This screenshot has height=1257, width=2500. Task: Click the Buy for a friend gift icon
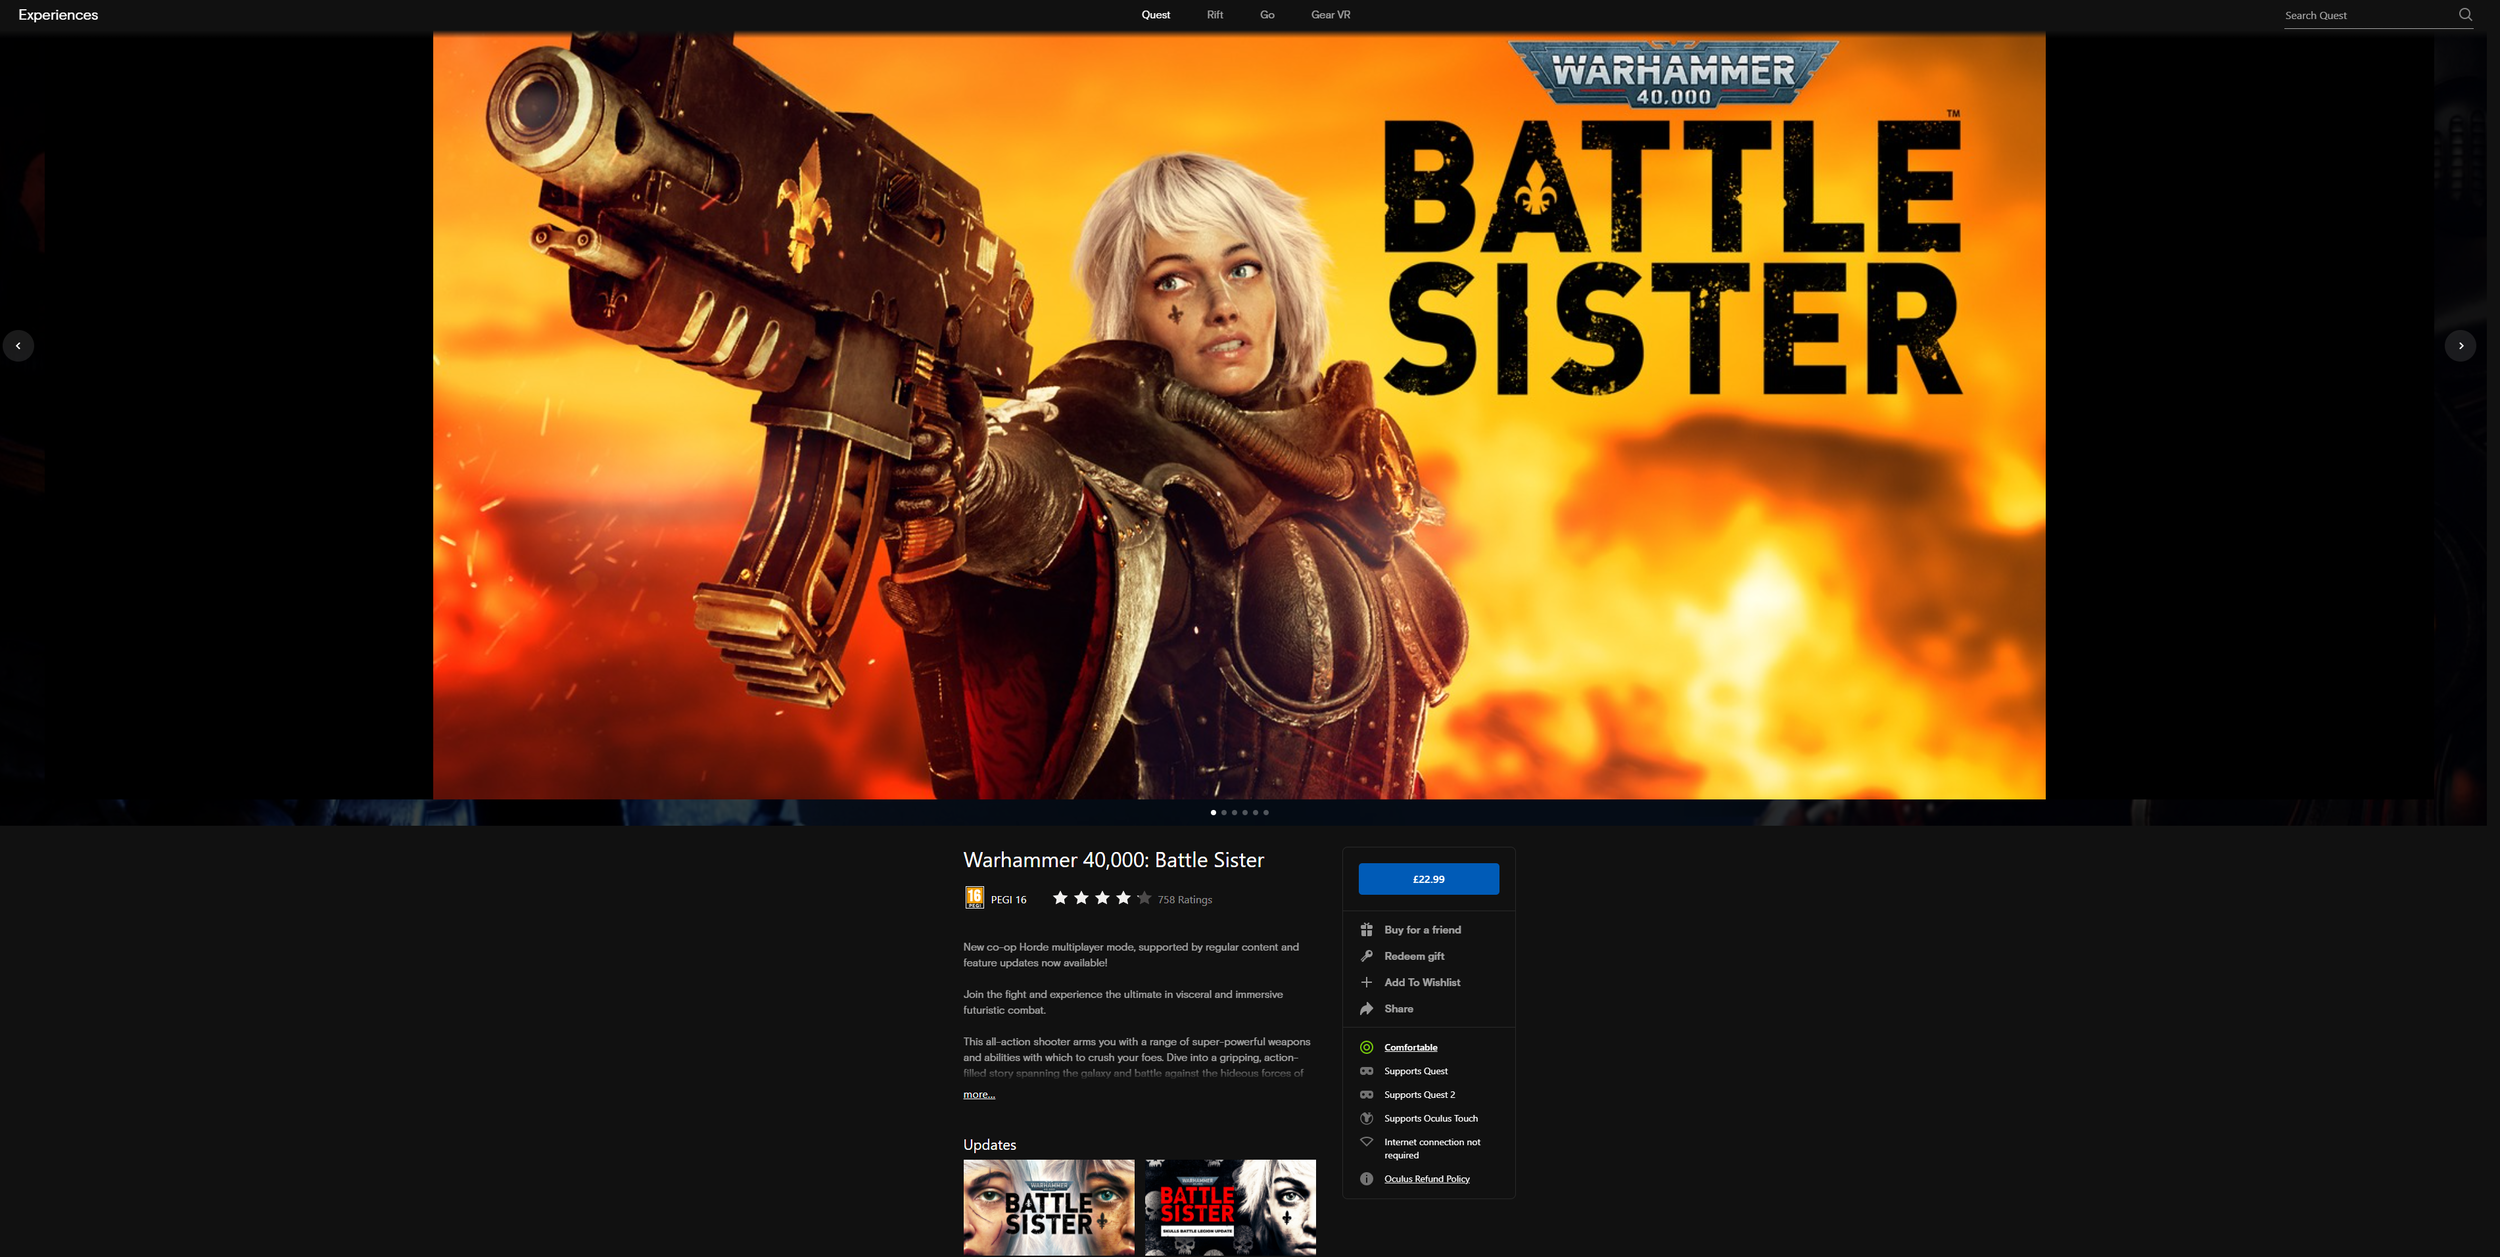point(1366,929)
